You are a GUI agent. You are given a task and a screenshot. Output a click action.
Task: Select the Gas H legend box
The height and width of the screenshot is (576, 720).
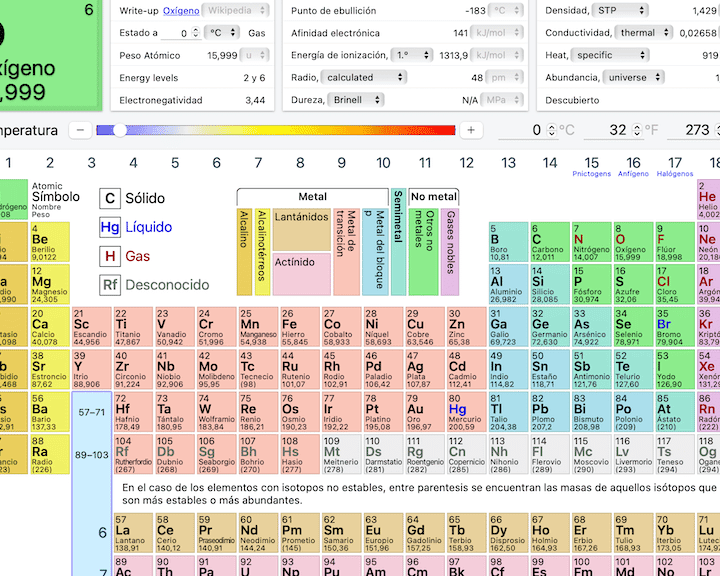pyautogui.click(x=111, y=256)
